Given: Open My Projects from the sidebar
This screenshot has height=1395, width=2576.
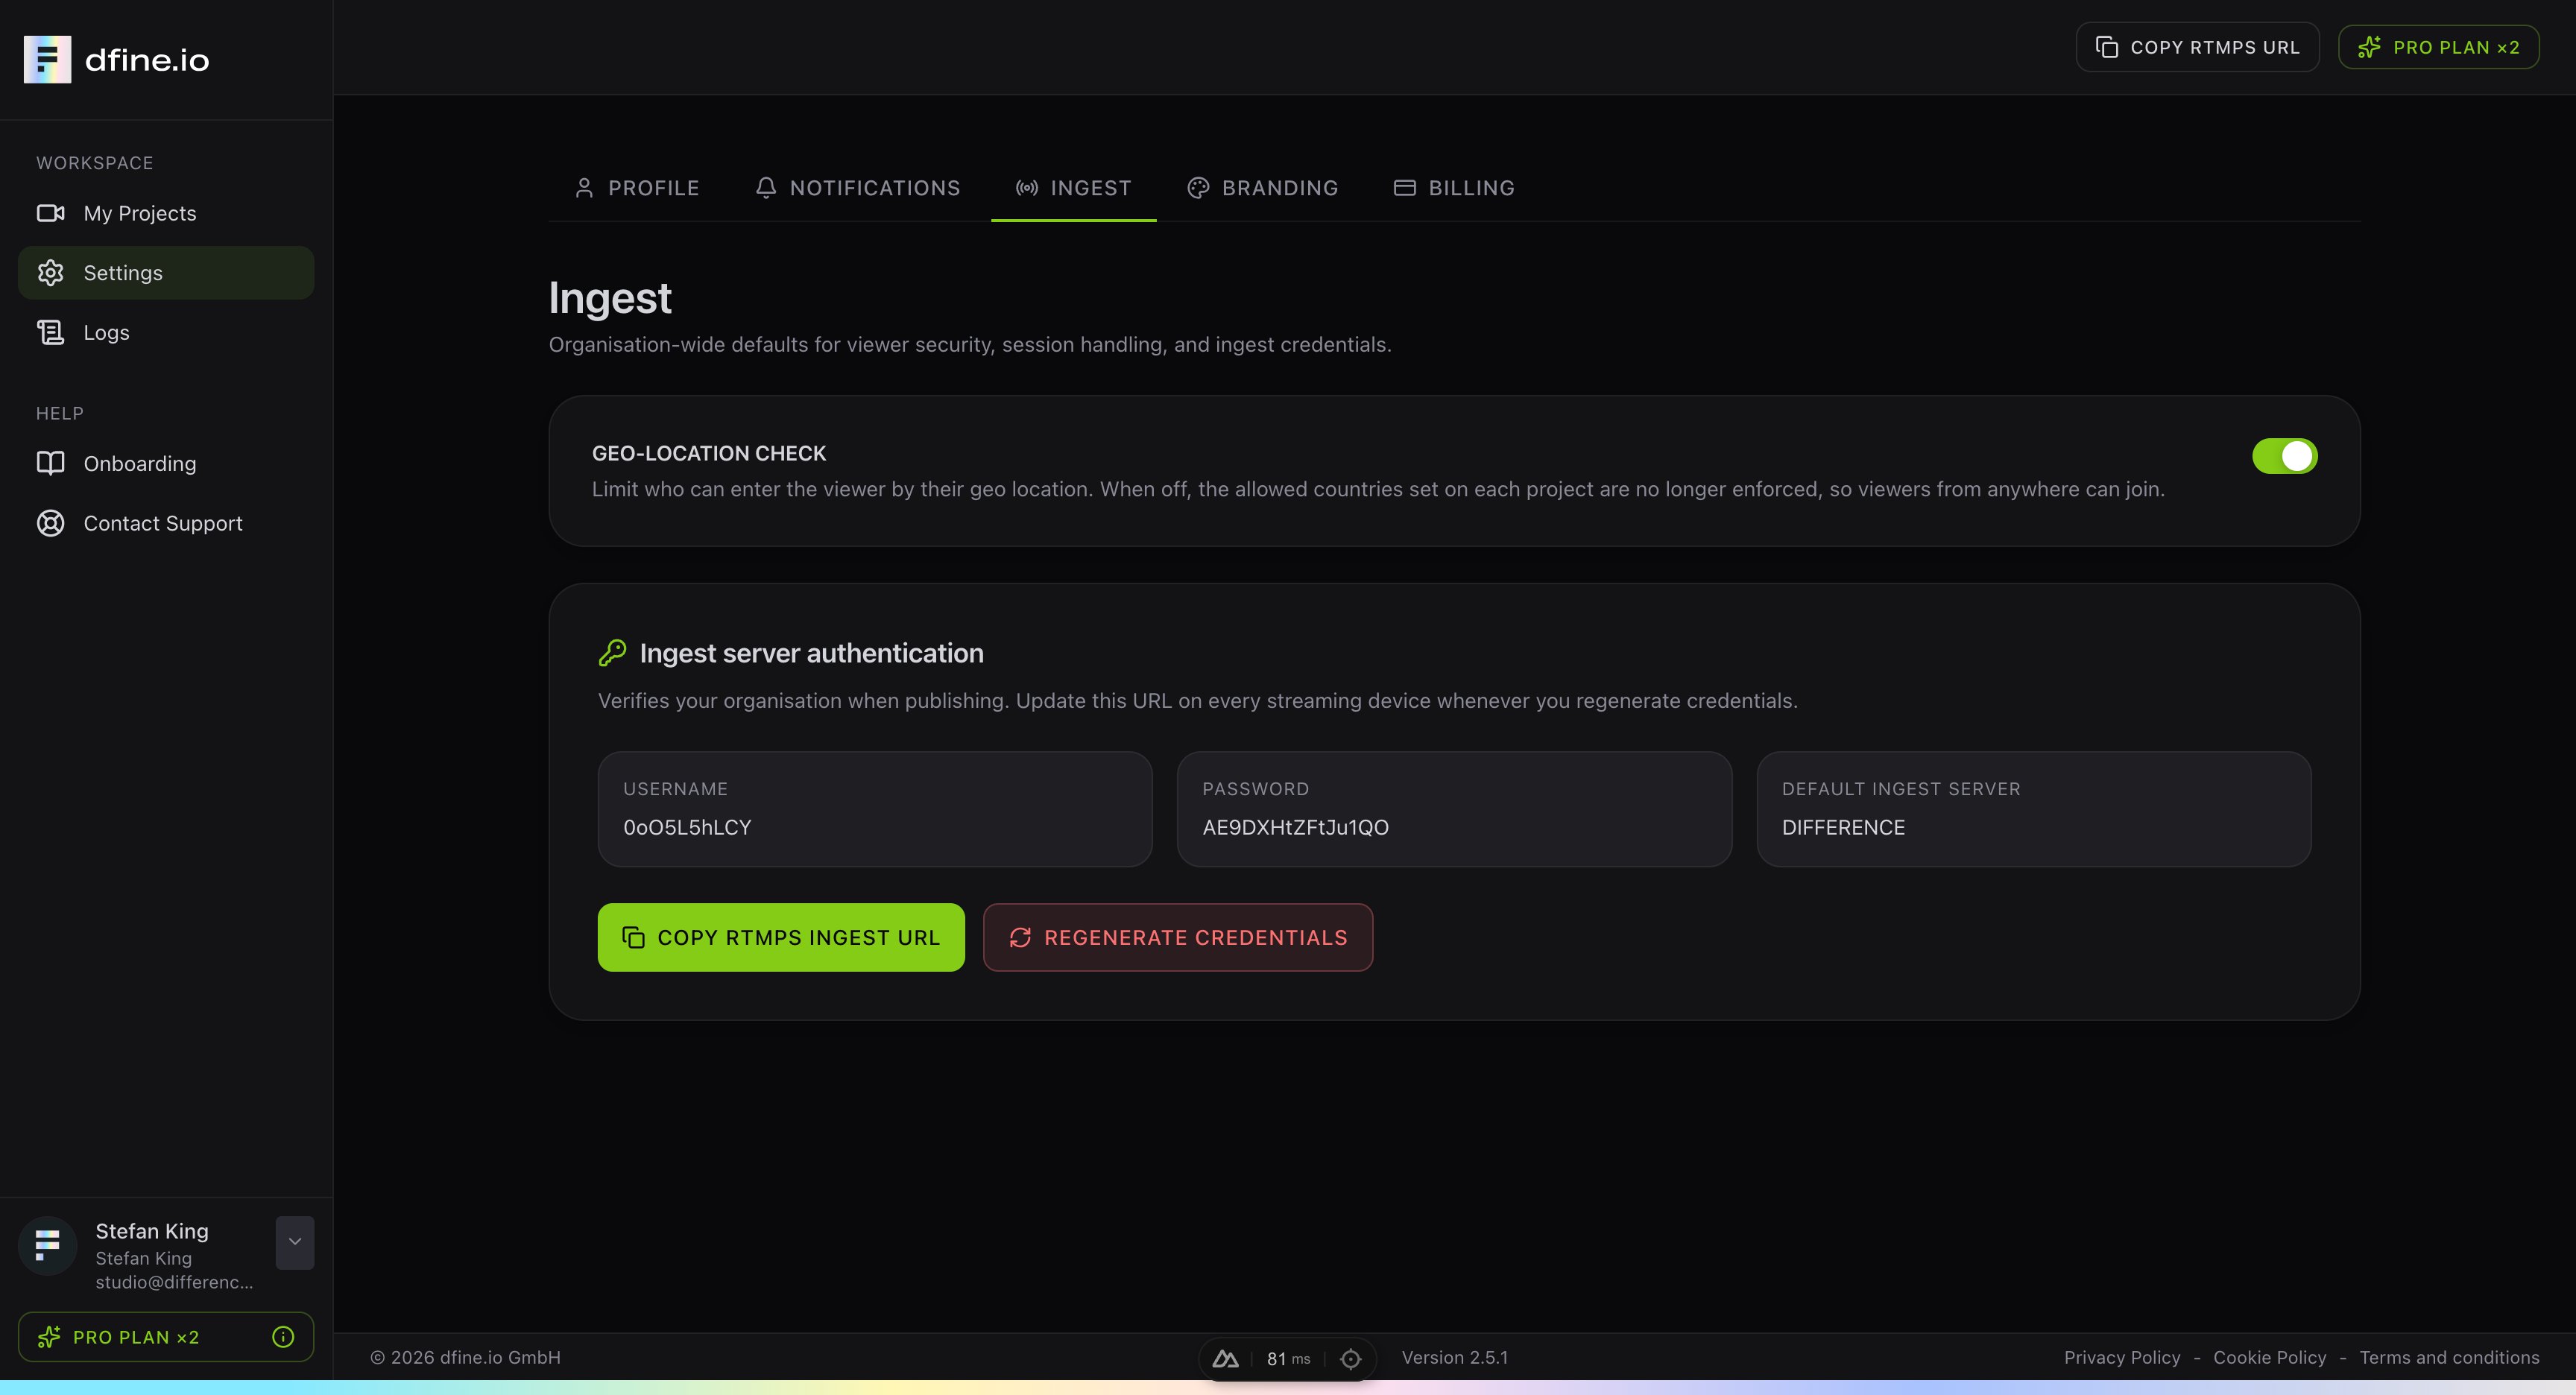Looking at the screenshot, I should coord(166,213).
